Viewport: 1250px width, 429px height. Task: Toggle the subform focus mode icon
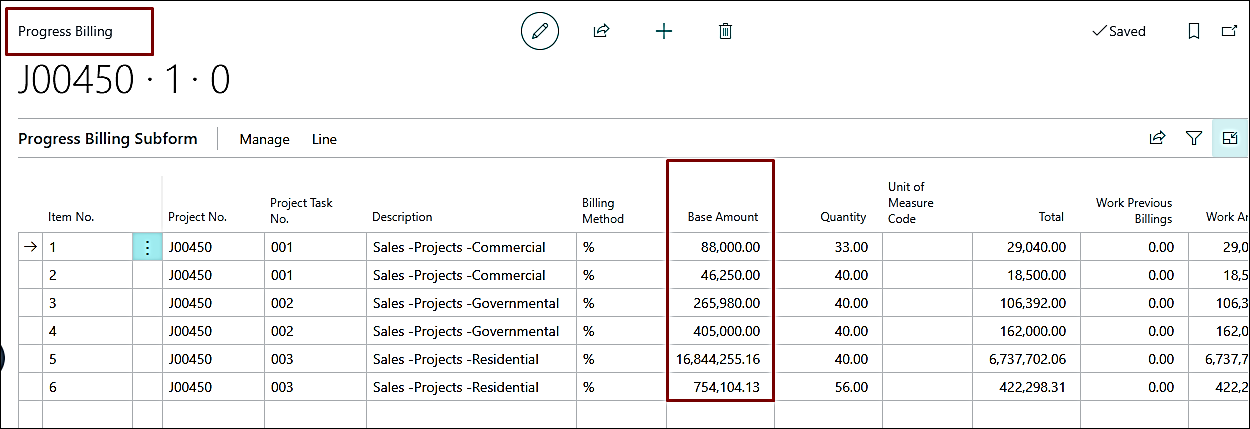[x=1230, y=138]
